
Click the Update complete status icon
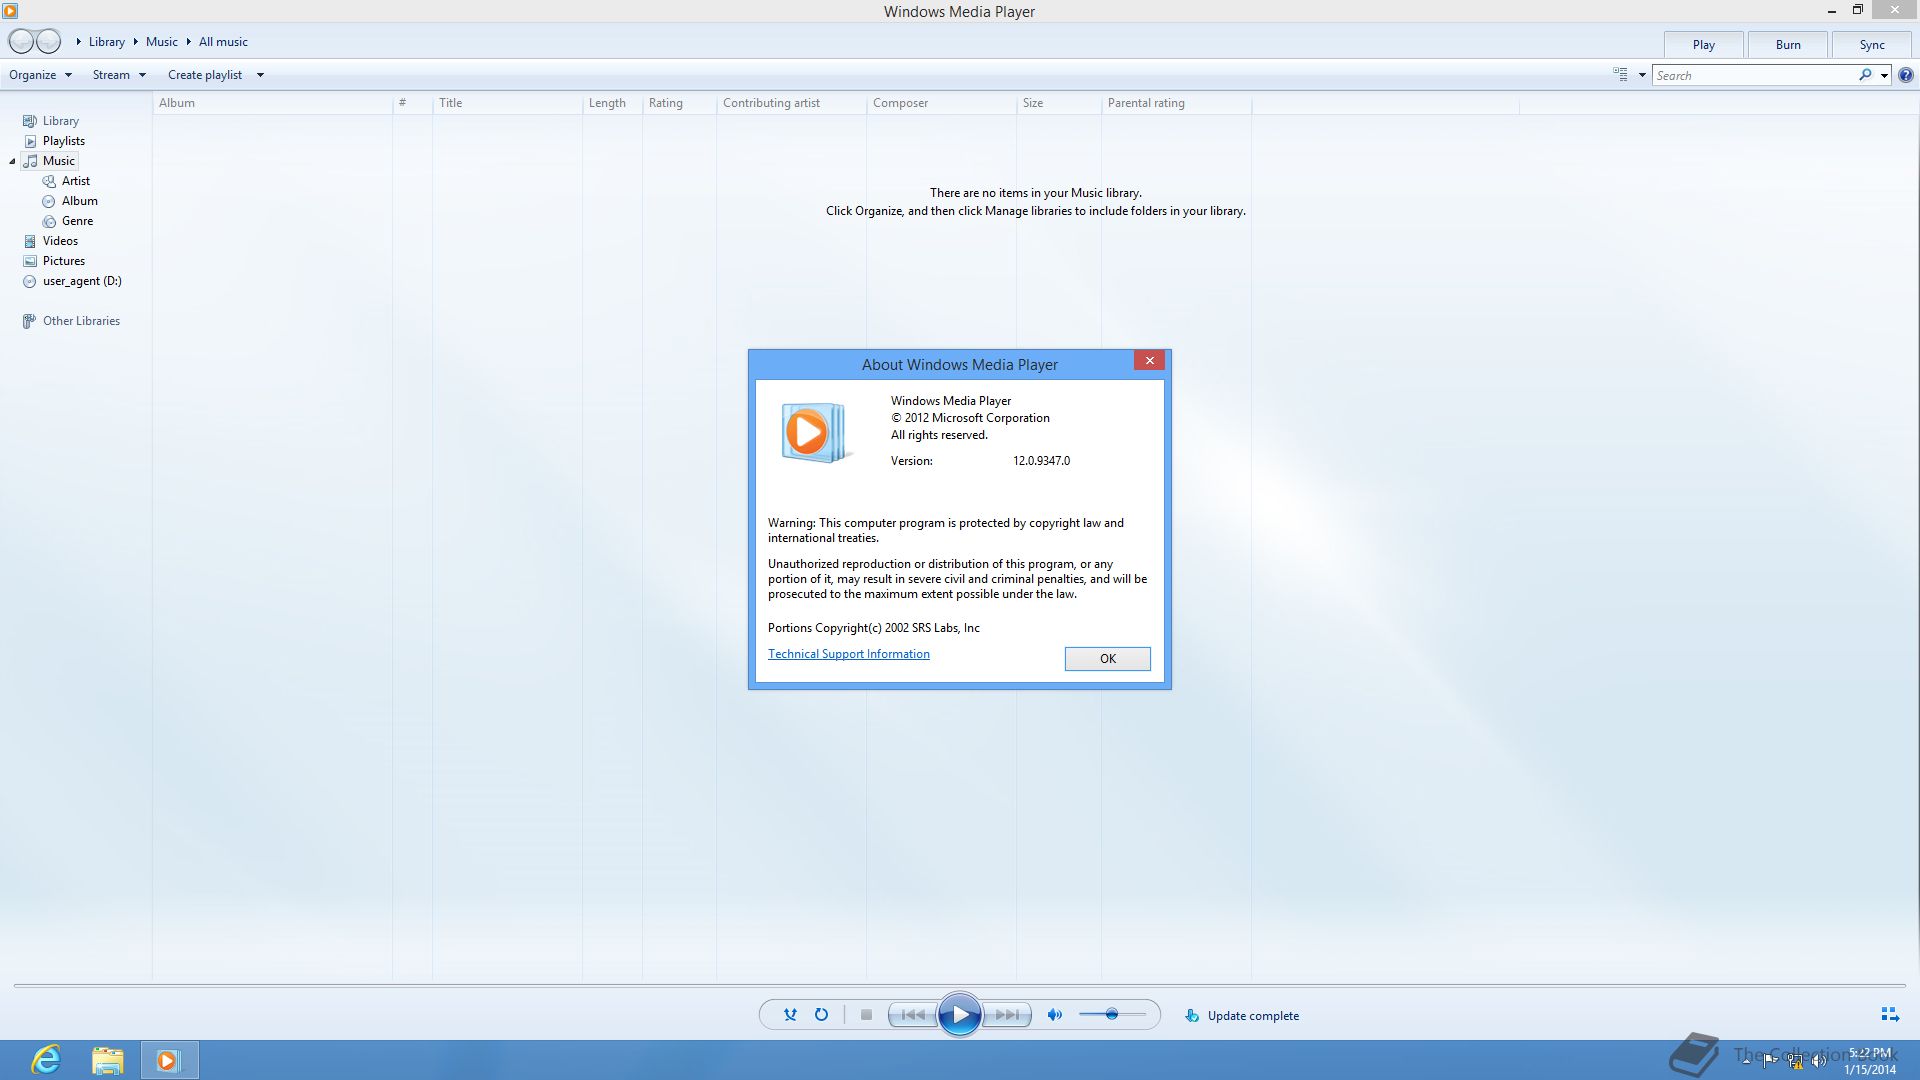click(x=1191, y=1015)
